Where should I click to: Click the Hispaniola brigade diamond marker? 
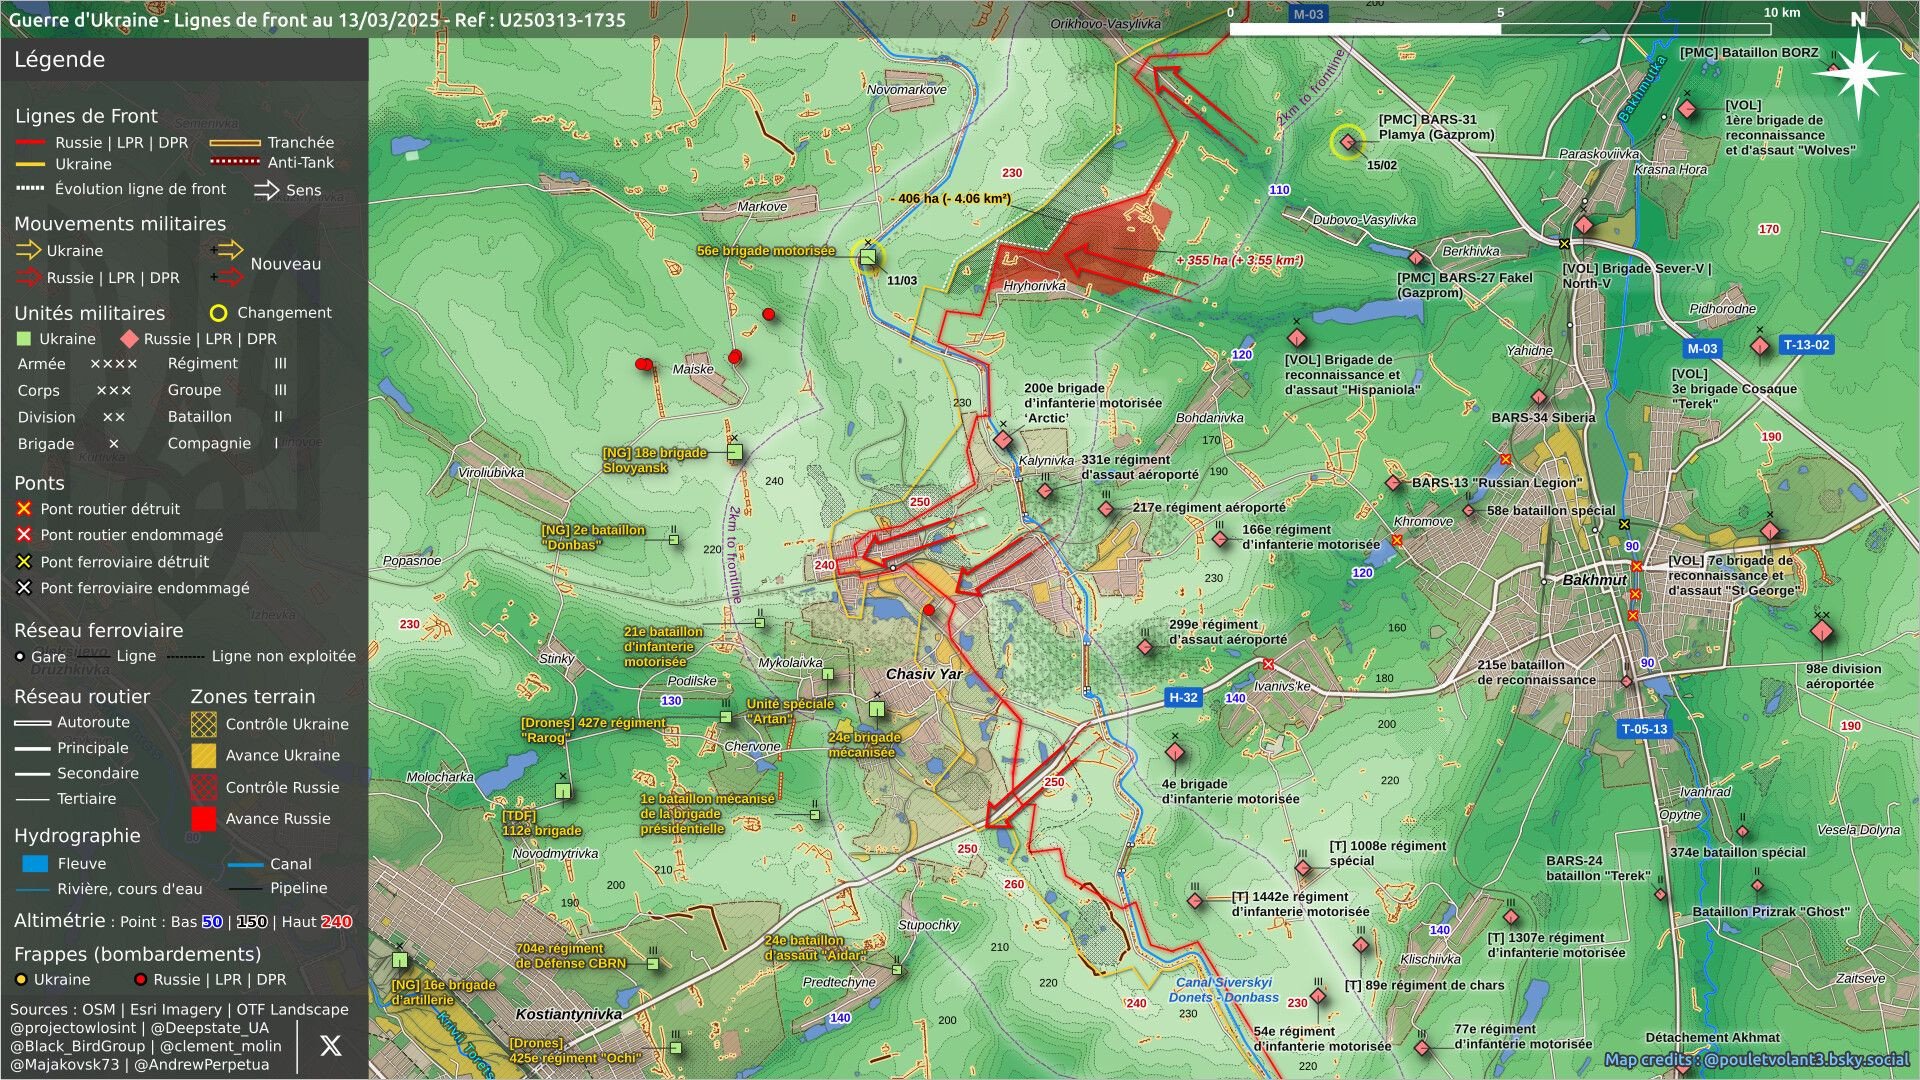click(x=1297, y=338)
